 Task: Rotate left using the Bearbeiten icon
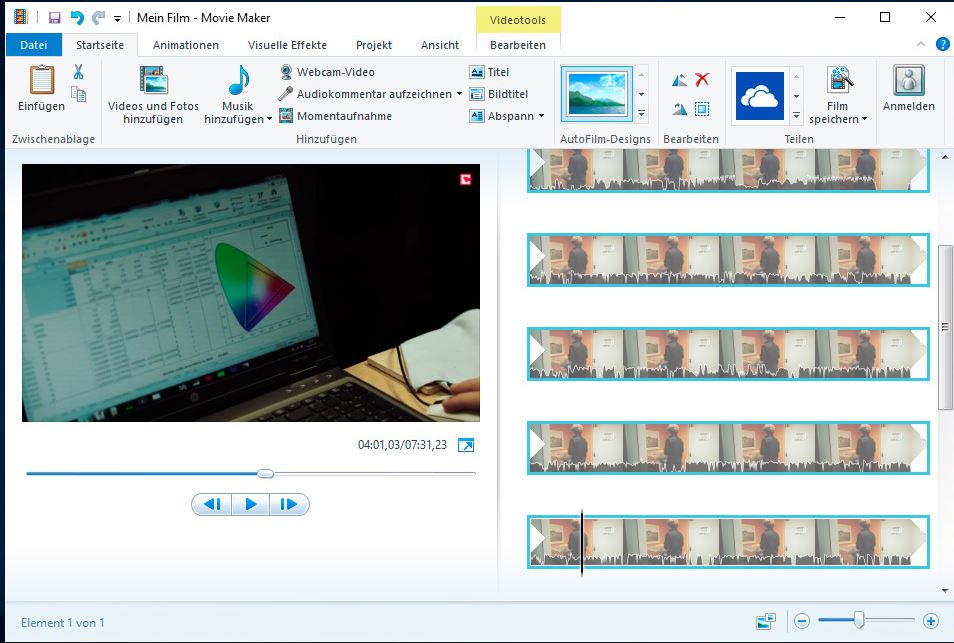(x=680, y=80)
